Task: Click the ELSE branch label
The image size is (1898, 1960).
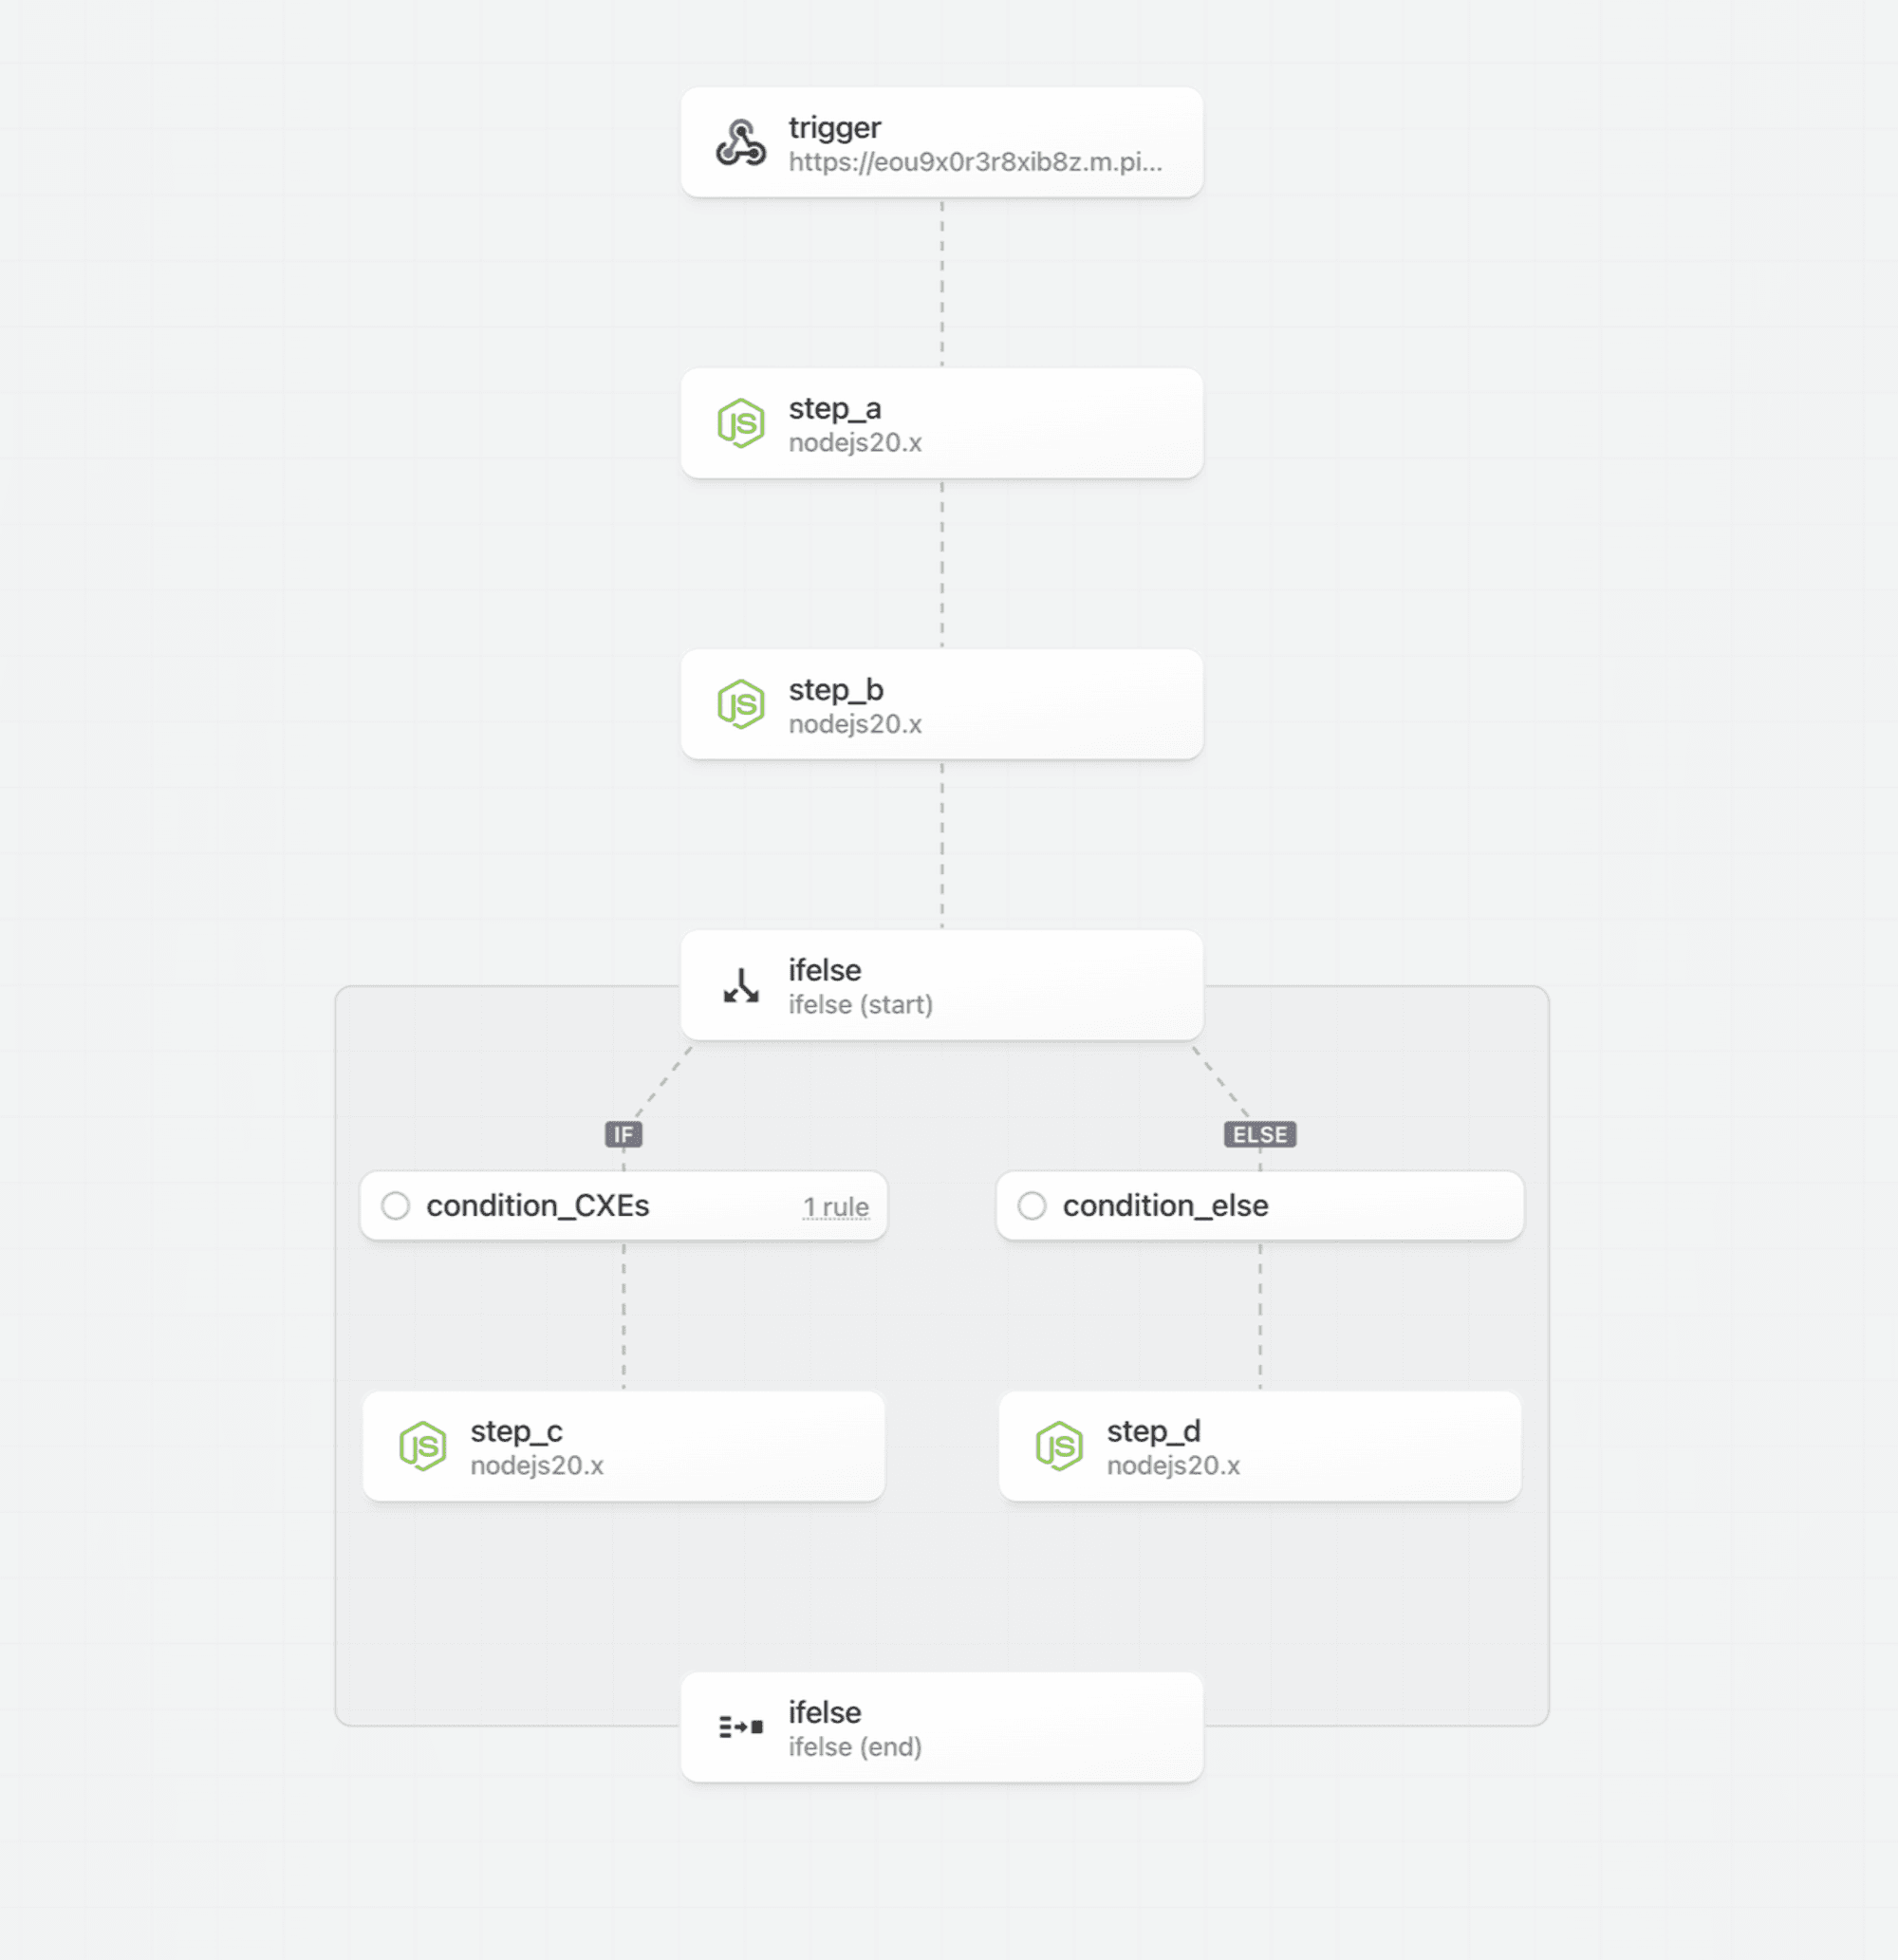Action: [1260, 1134]
